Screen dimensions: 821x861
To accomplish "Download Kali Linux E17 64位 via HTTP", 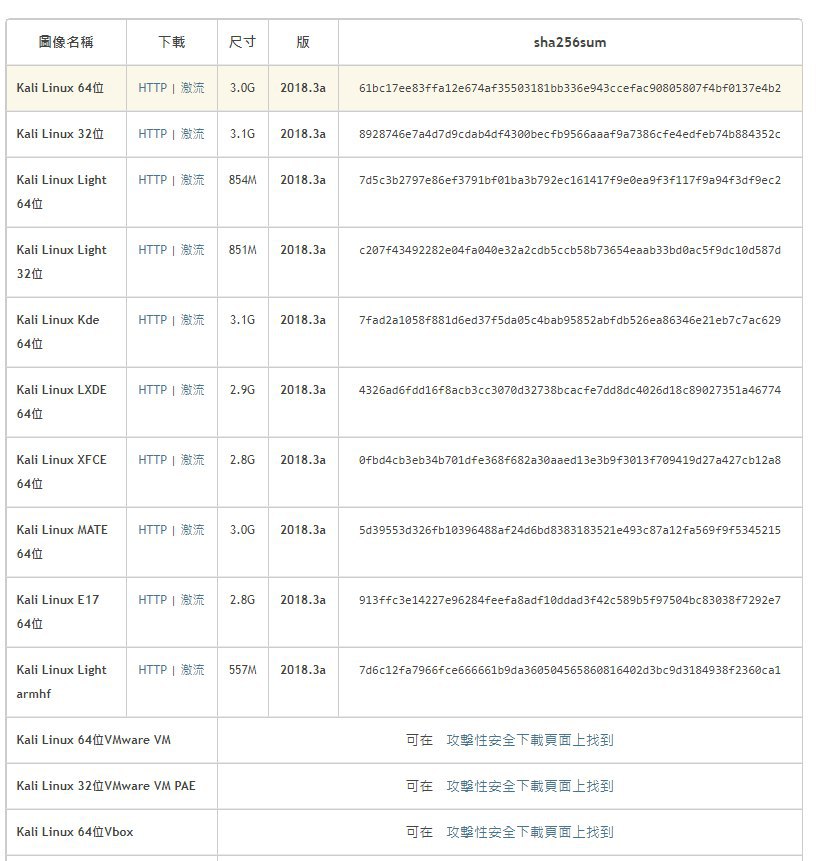I will (152, 600).
